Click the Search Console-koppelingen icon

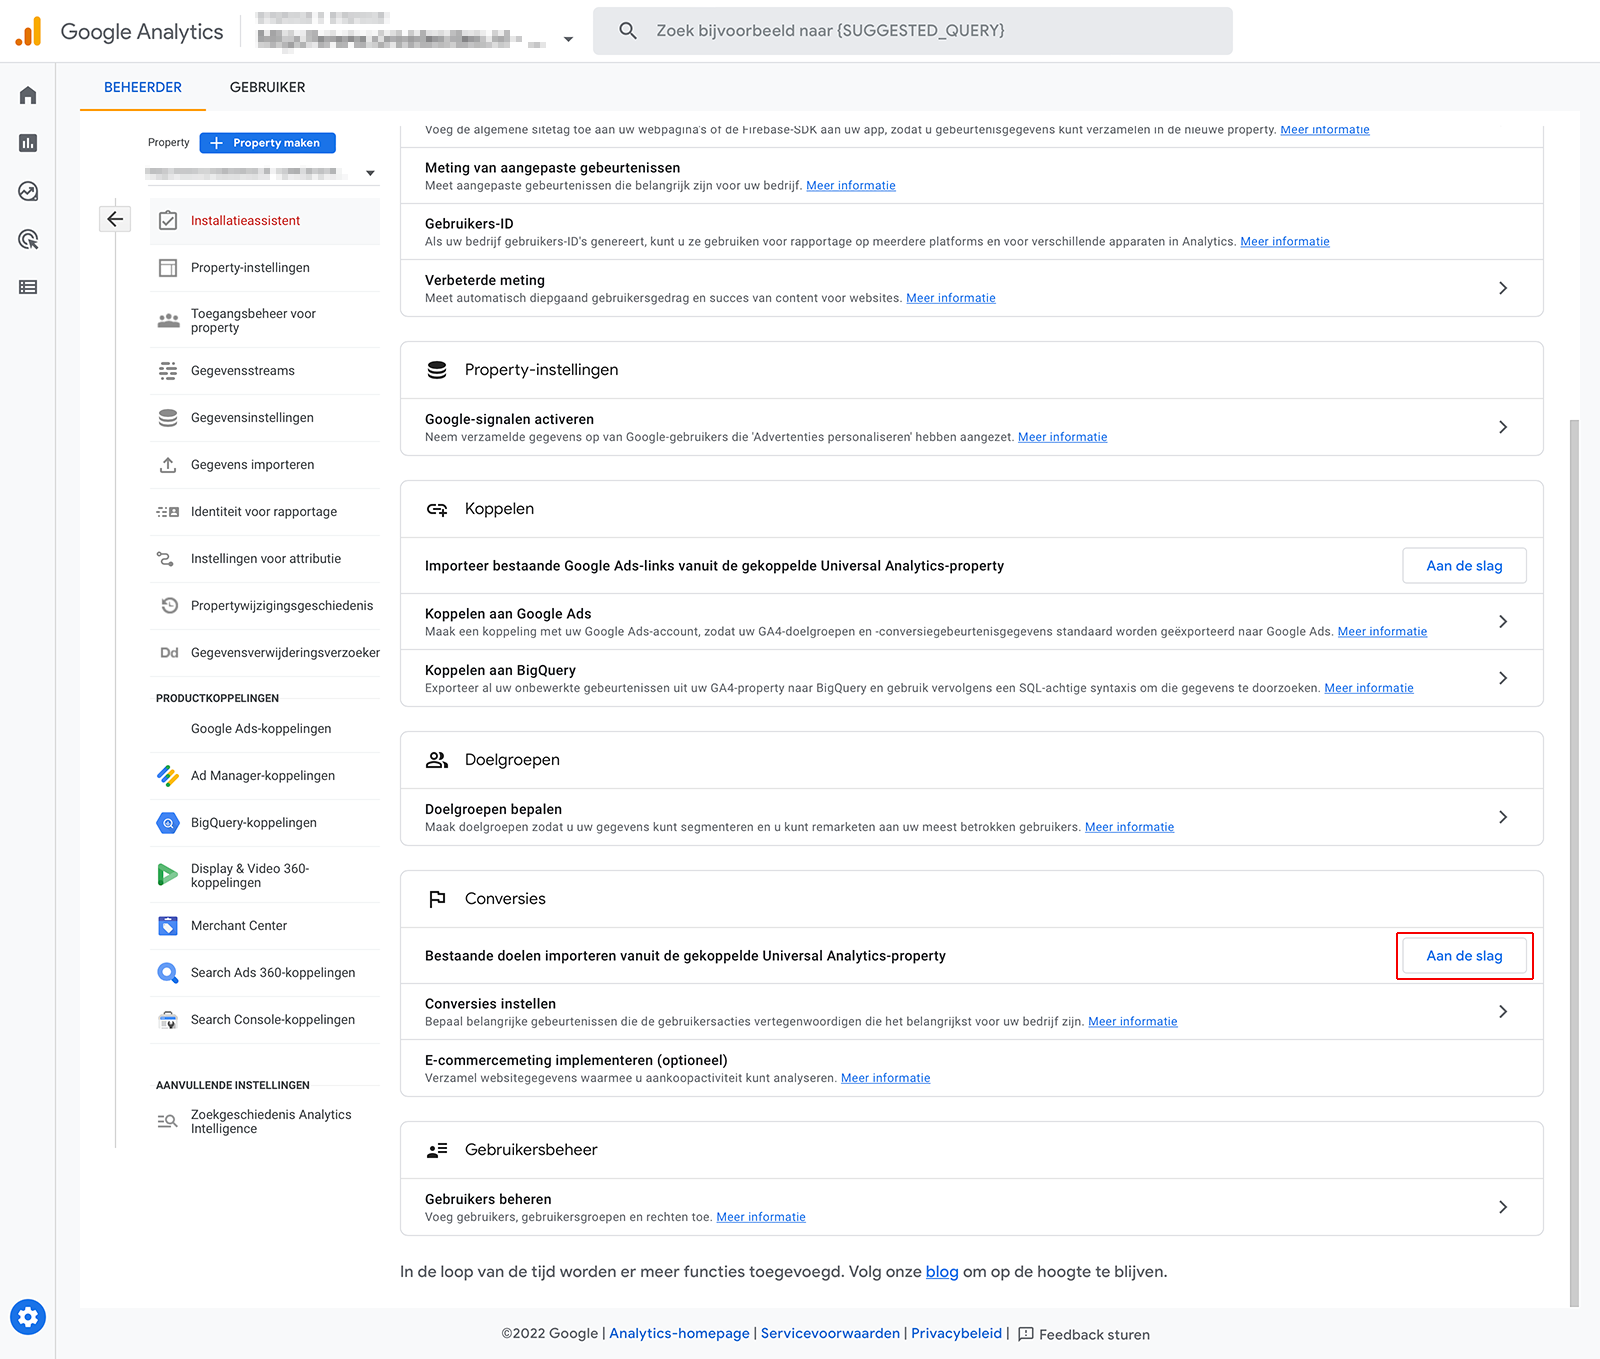(x=168, y=1020)
